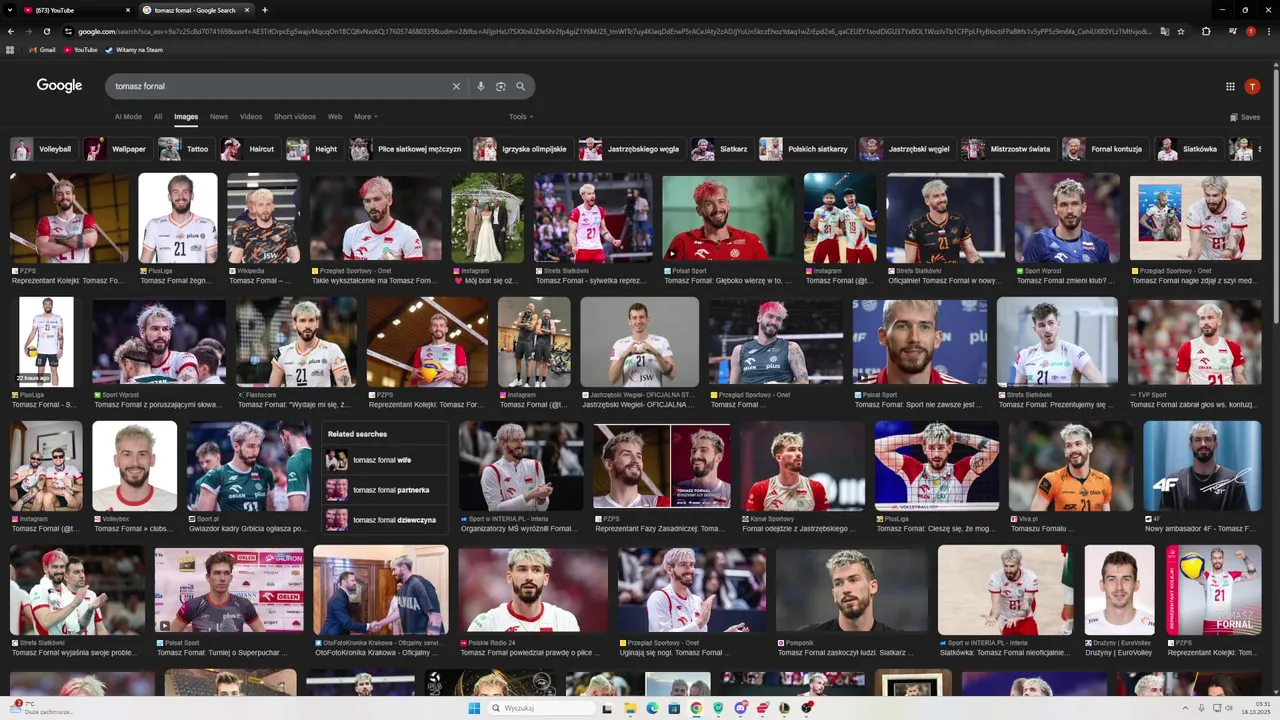Filter images by Volleyball chip

tap(43, 149)
